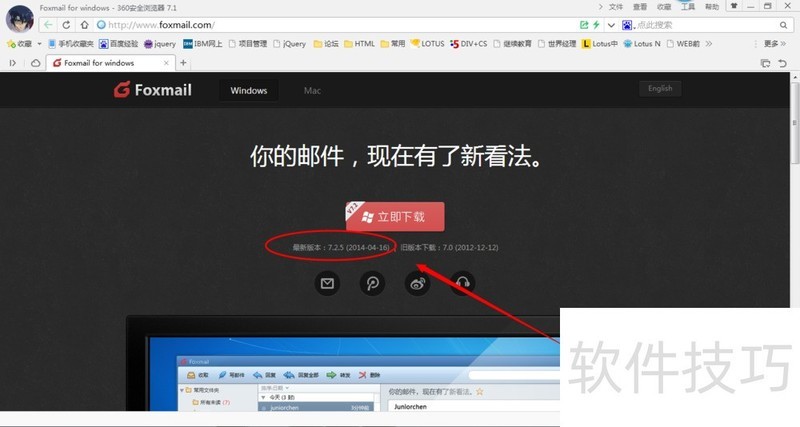Image resolution: width=800 pixels, height=427 pixels.
Task: Open the IBM网上 bookmark
Action: coord(203,44)
